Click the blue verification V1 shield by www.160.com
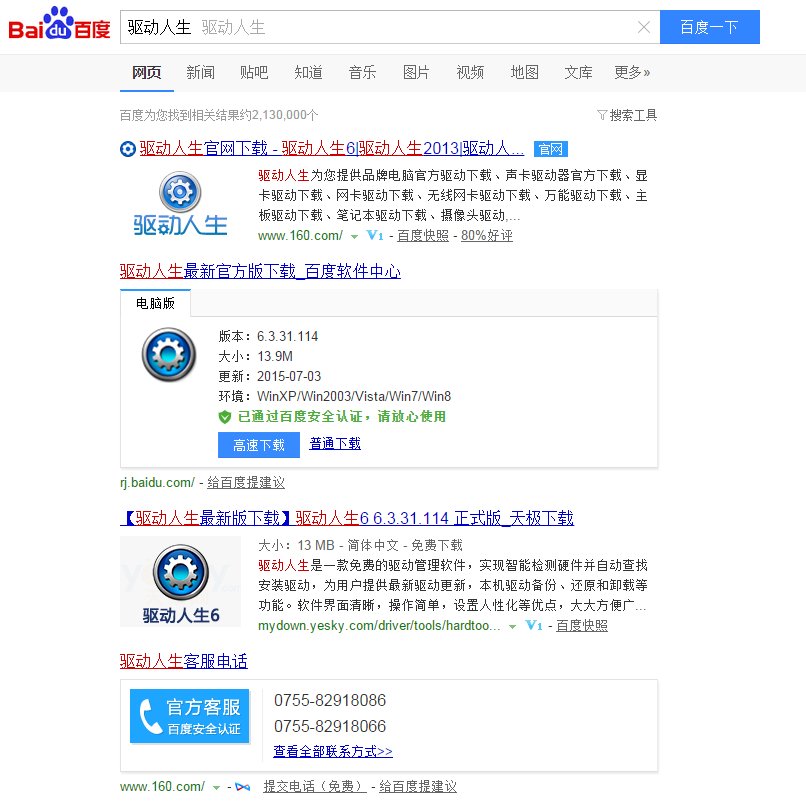 (x=378, y=237)
